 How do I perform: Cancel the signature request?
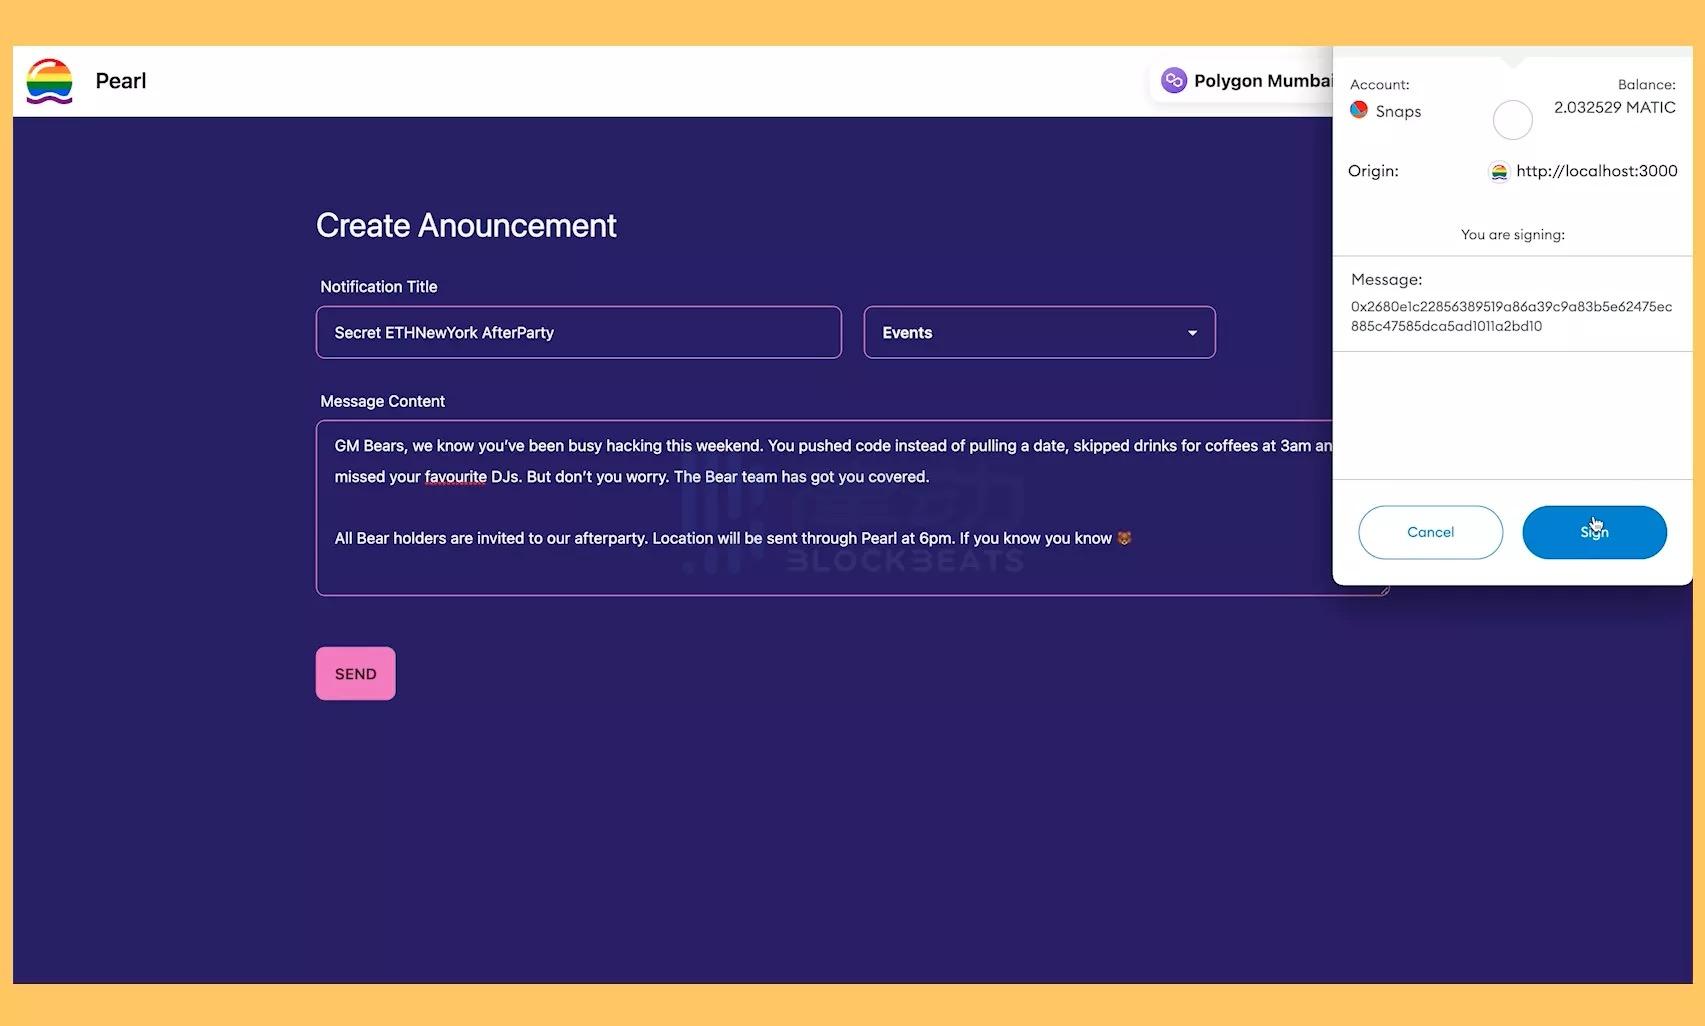point(1430,532)
